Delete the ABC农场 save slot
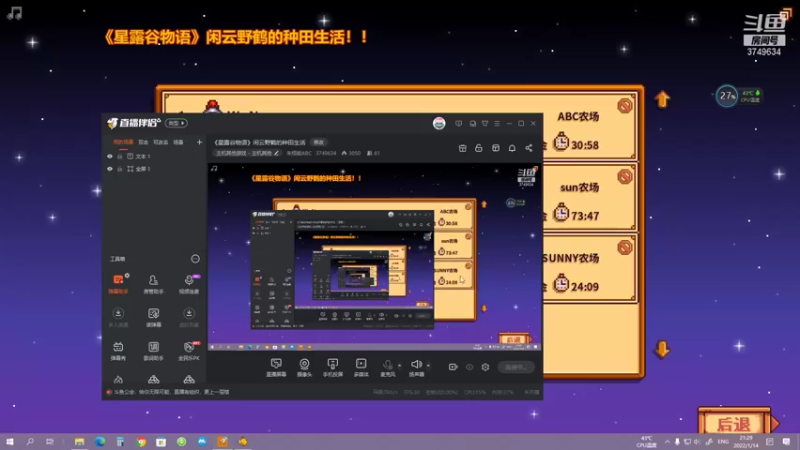This screenshot has height=450, width=800. click(624, 106)
